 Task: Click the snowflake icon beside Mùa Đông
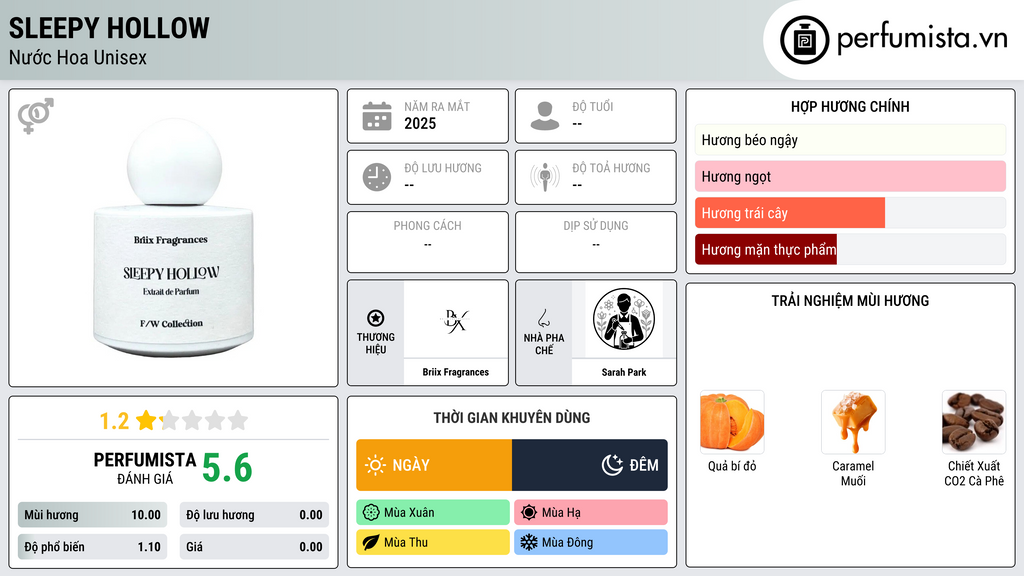pos(529,542)
